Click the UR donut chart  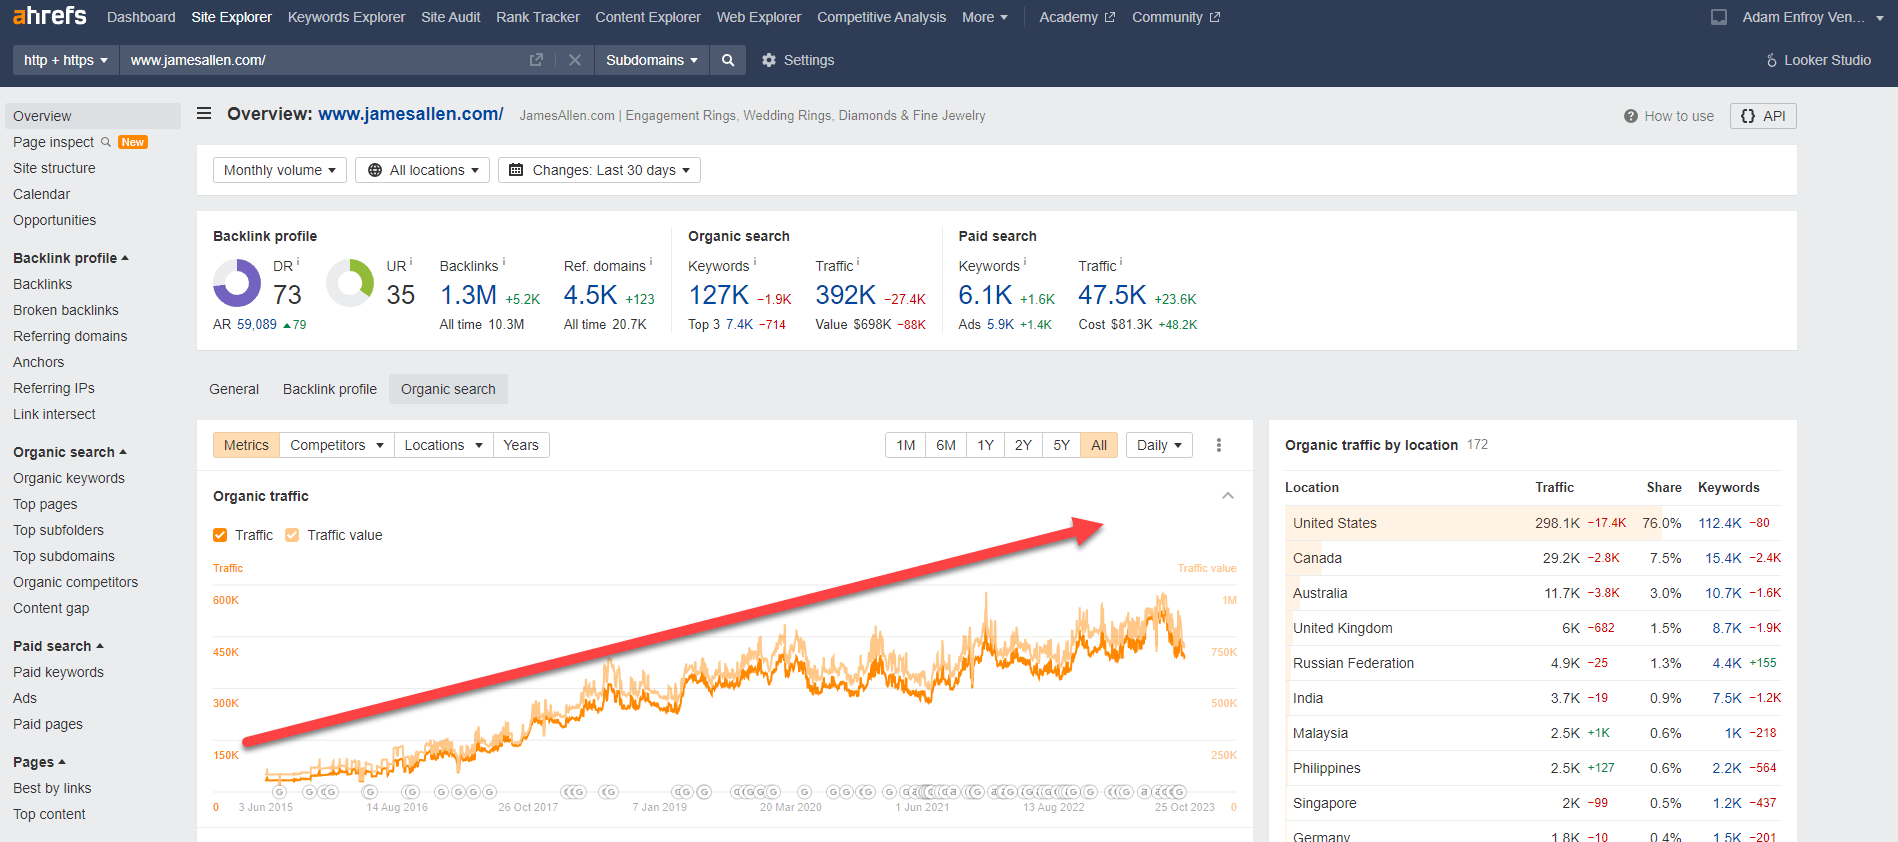[x=350, y=283]
